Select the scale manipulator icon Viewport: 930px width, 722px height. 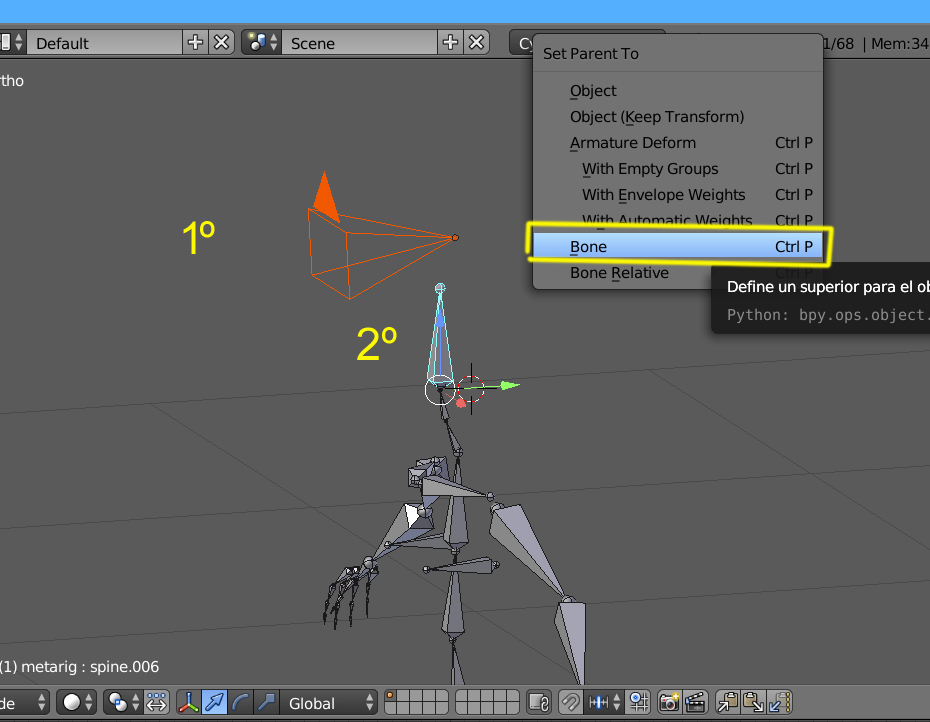tap(266, 703)
